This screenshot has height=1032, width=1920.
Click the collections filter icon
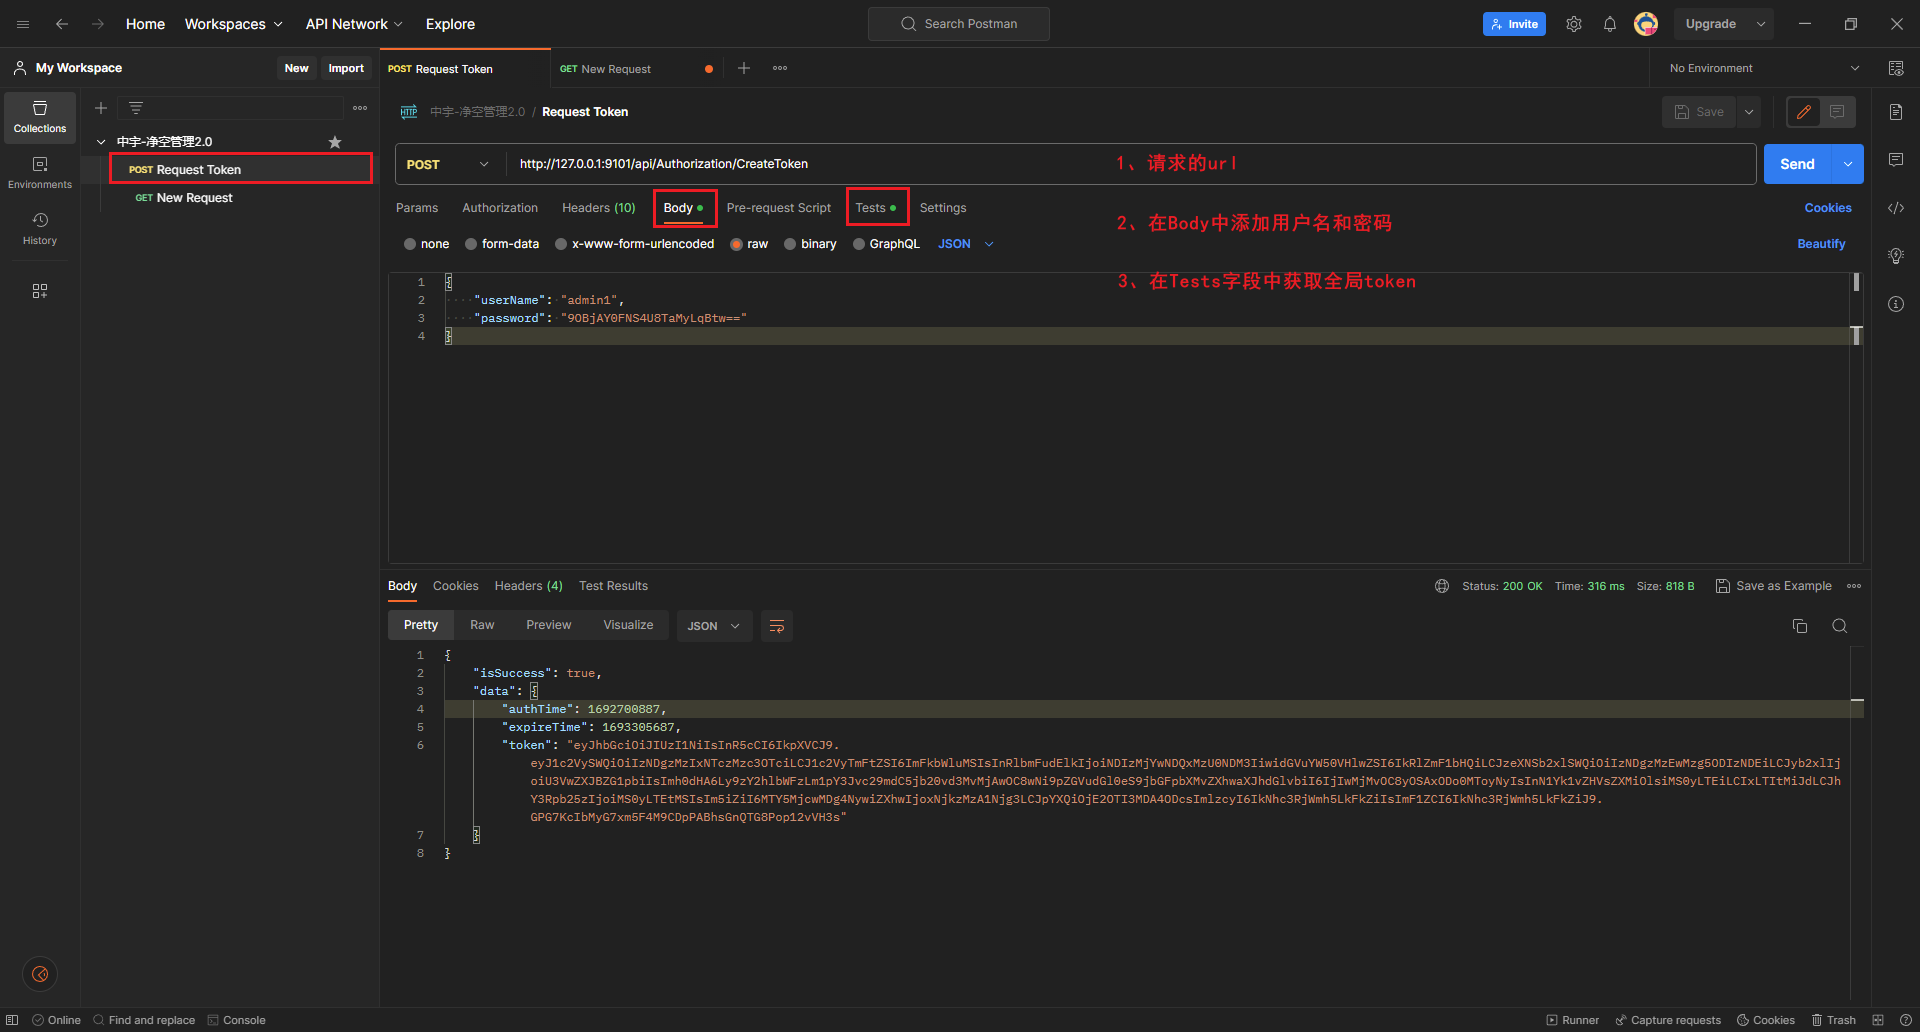click(136, 108)
